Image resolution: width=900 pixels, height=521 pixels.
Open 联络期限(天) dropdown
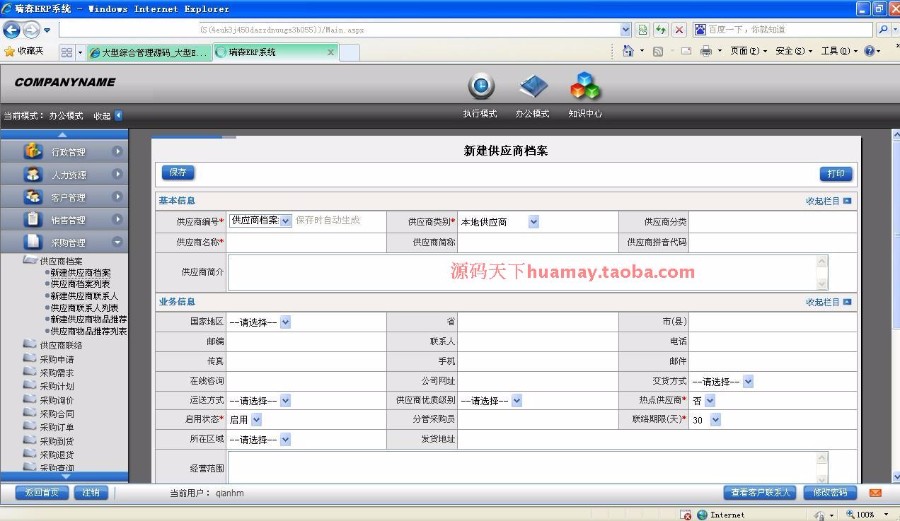click(715, 420)
